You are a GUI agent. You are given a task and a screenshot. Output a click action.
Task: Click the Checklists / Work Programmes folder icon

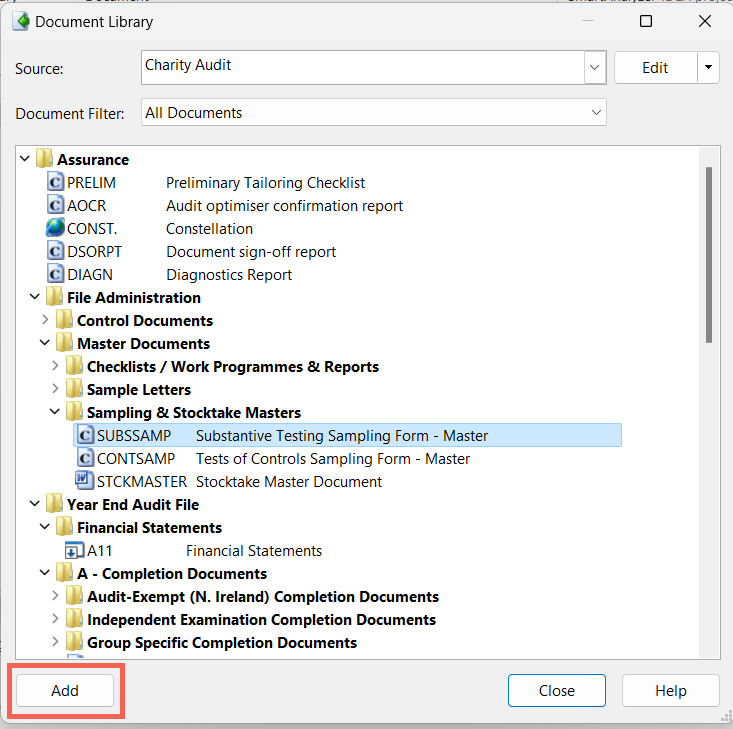tap(74, 366)
